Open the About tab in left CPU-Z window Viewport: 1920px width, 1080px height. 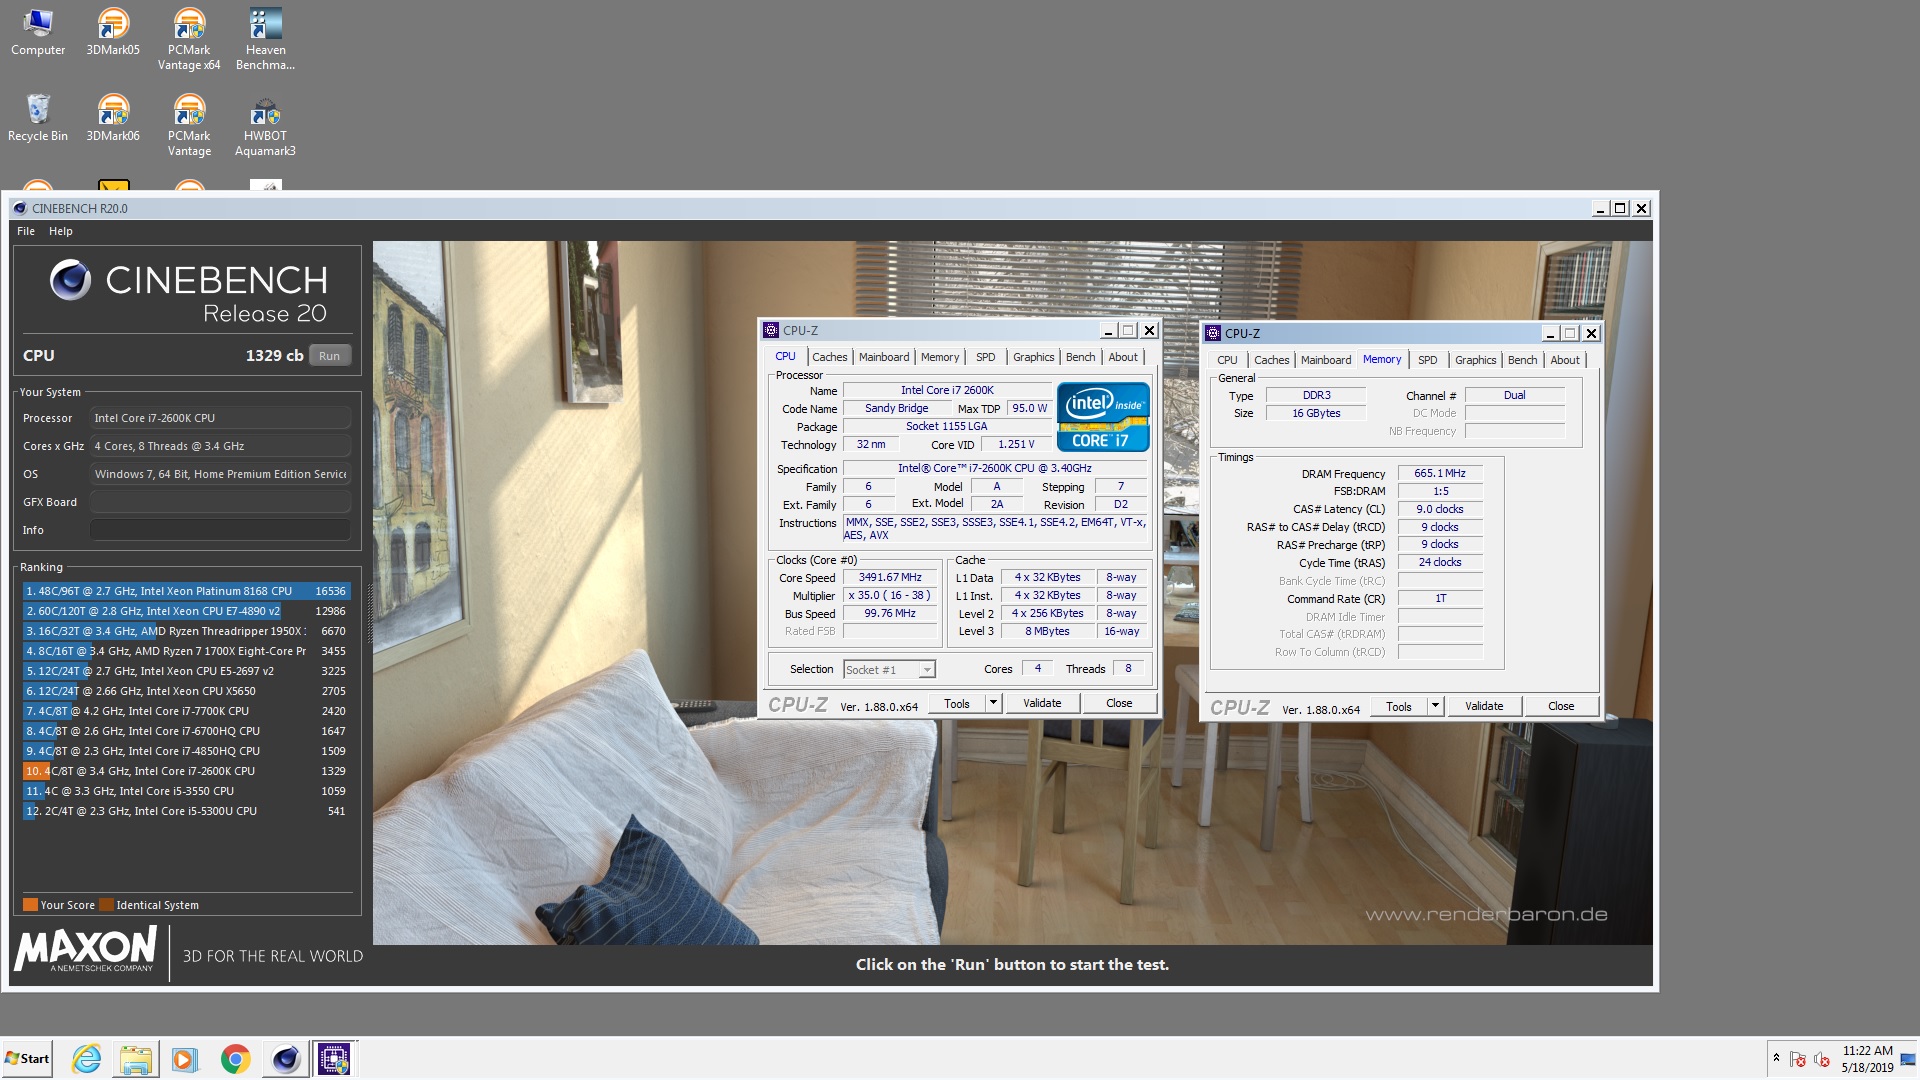coord(1123,357)
